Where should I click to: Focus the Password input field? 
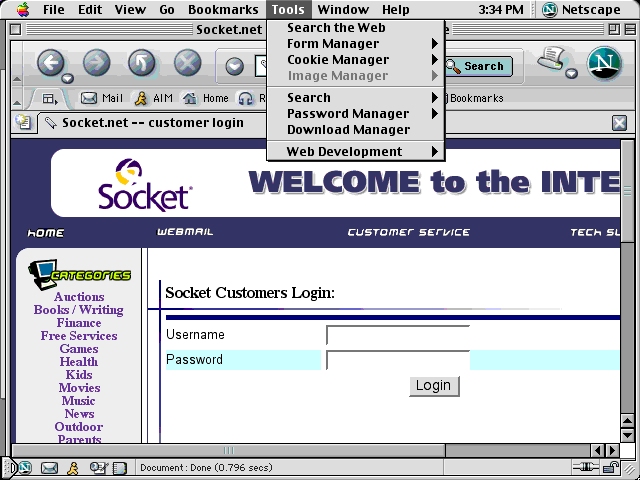[398, 360]
